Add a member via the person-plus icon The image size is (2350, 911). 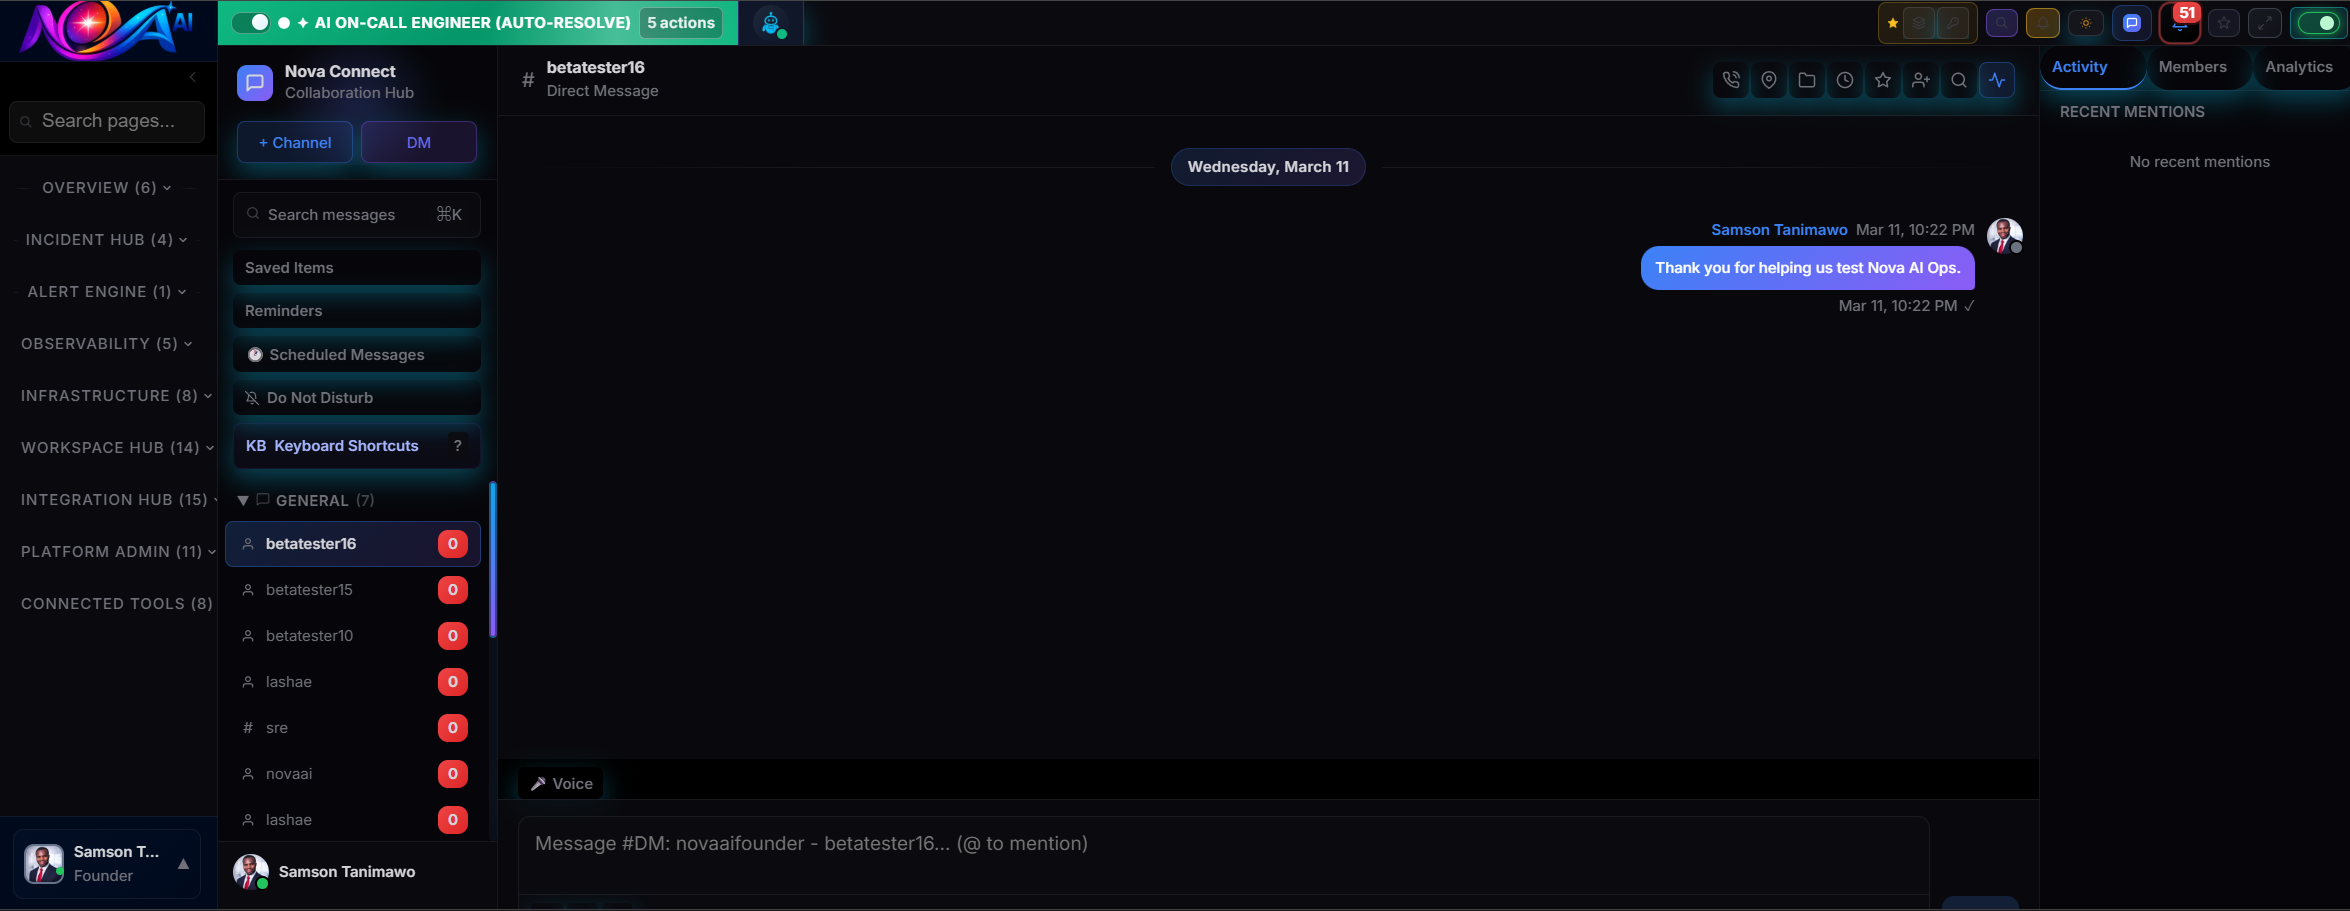[1921, 80]
